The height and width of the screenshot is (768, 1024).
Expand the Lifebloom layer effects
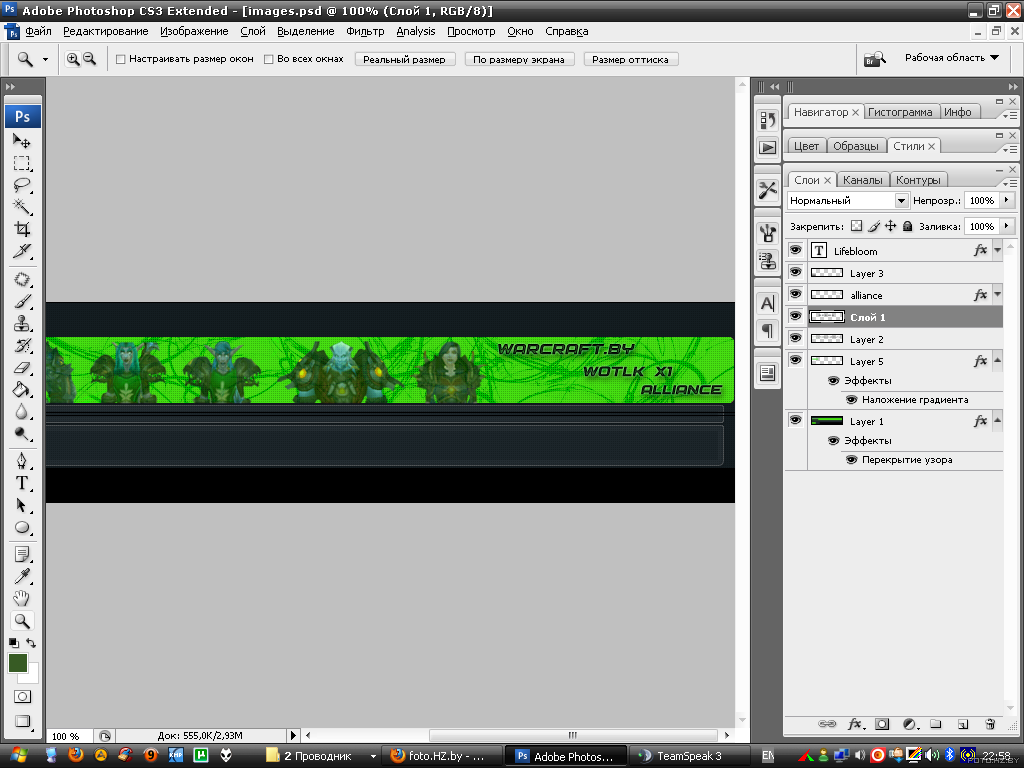[x=997, y=250]
